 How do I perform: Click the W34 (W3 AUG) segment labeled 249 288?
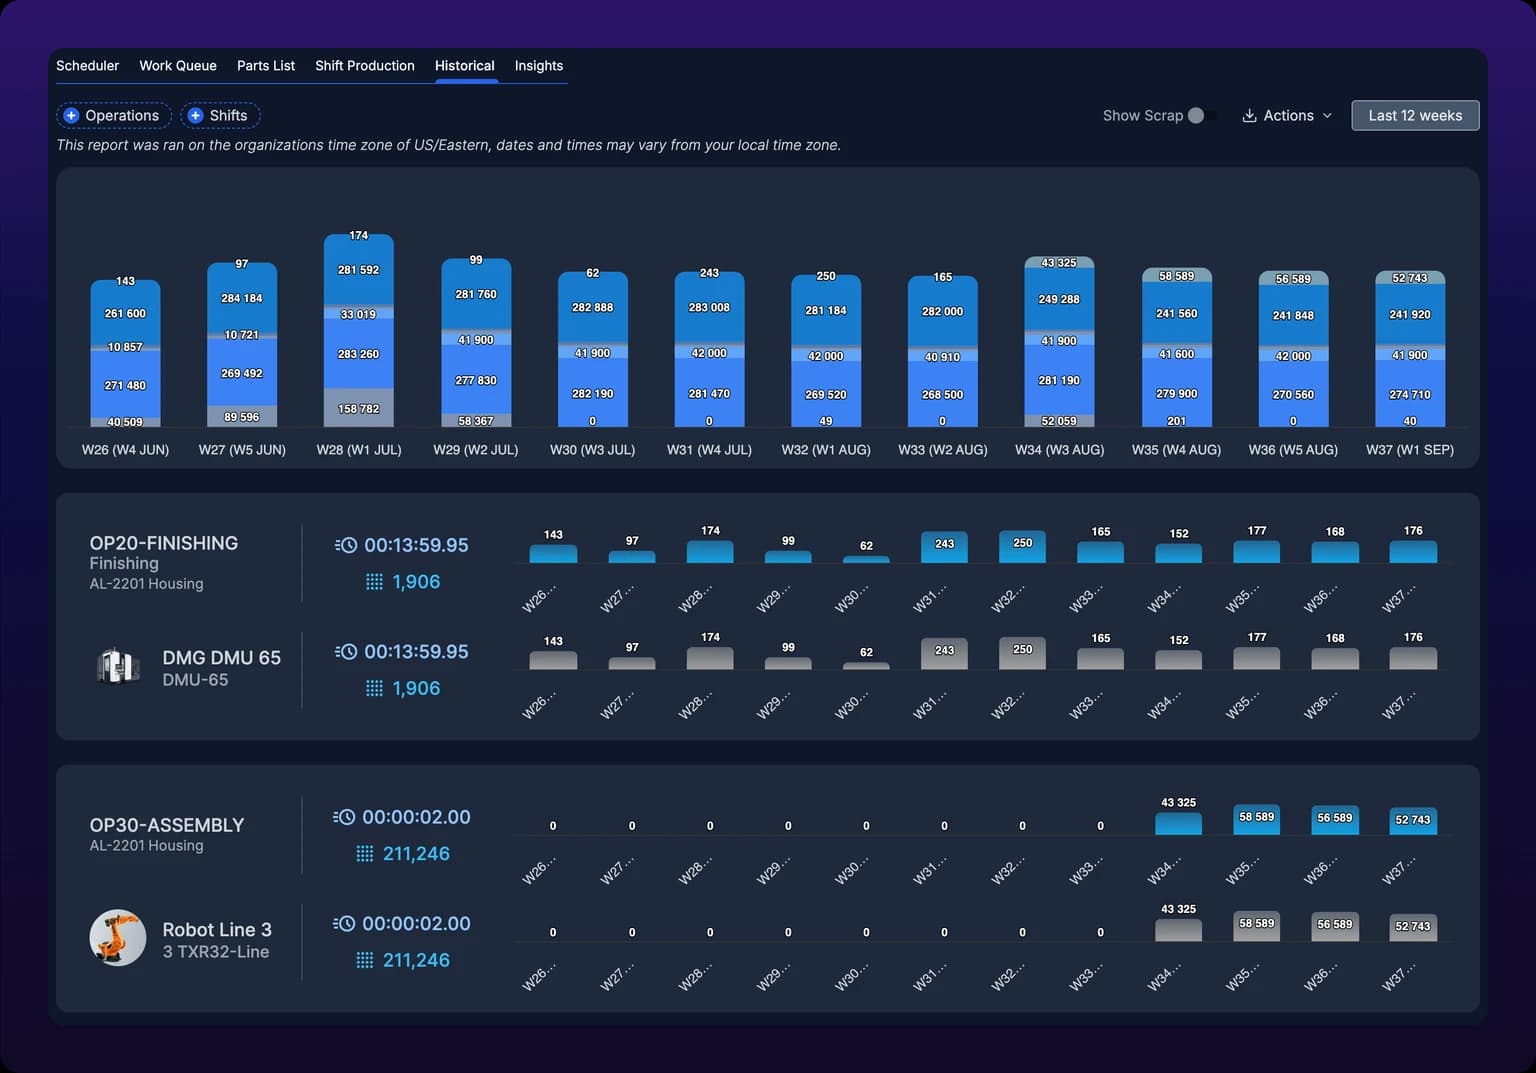[1059, 300]
